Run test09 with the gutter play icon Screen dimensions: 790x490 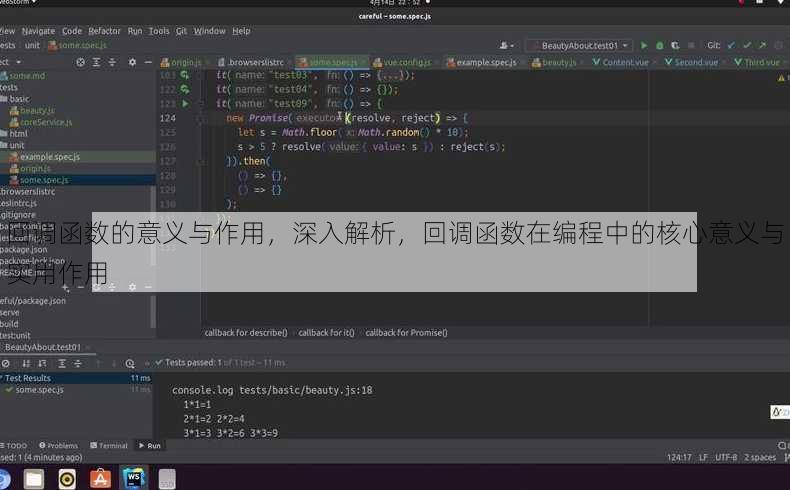click(x=185, y=104)
